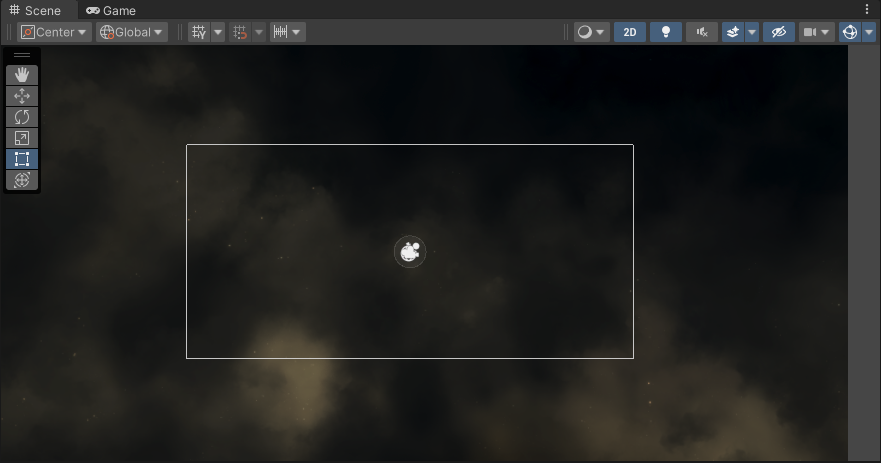Select the Hand (View) tool
This screenshot has width=881, height=463.
pyautogui.click(x=22, y=75)
